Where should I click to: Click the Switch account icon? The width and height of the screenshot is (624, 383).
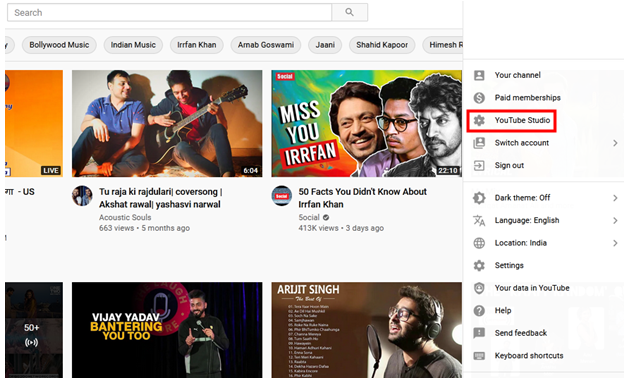point(479,143)
